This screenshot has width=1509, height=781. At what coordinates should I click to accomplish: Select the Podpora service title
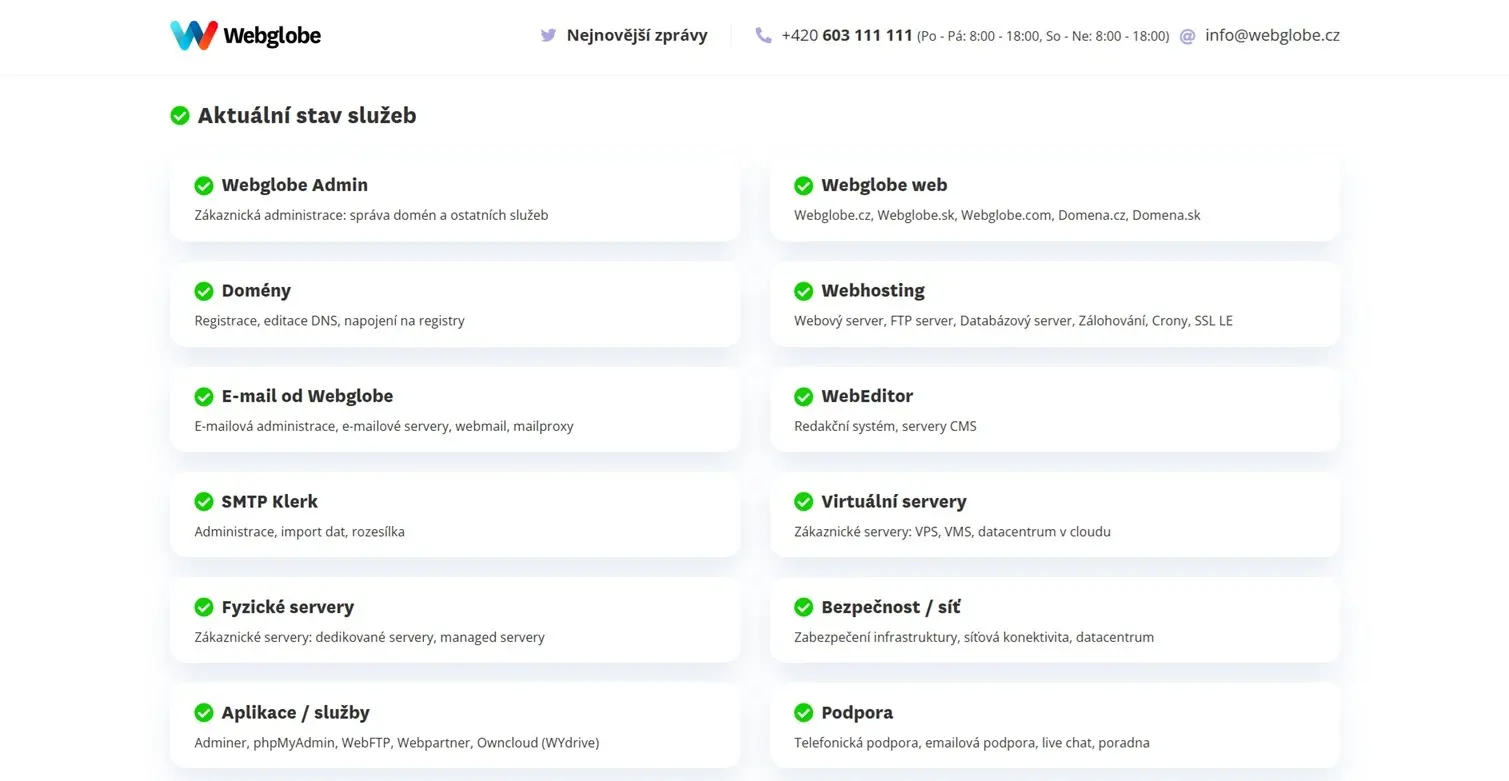coord(857,712)
